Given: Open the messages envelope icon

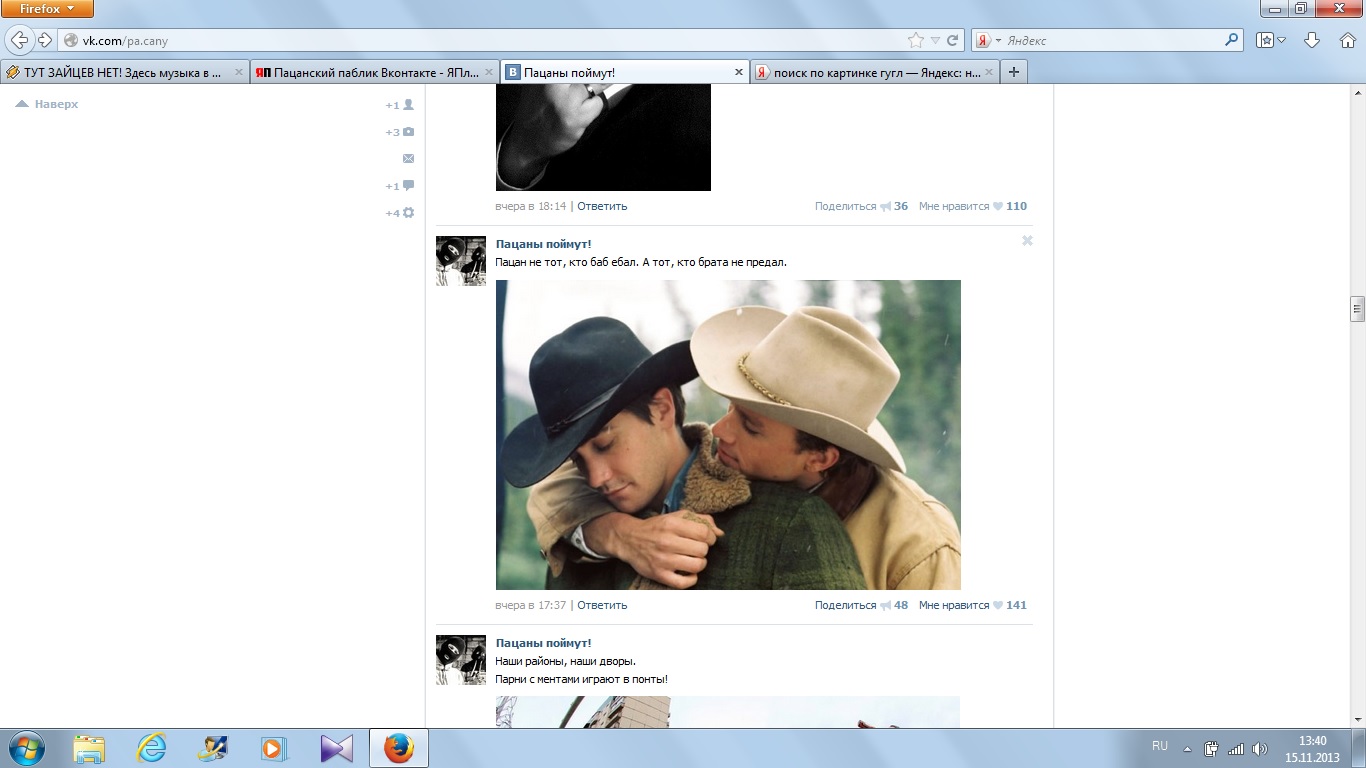Looking at the screenshot, I should point(408,158).
